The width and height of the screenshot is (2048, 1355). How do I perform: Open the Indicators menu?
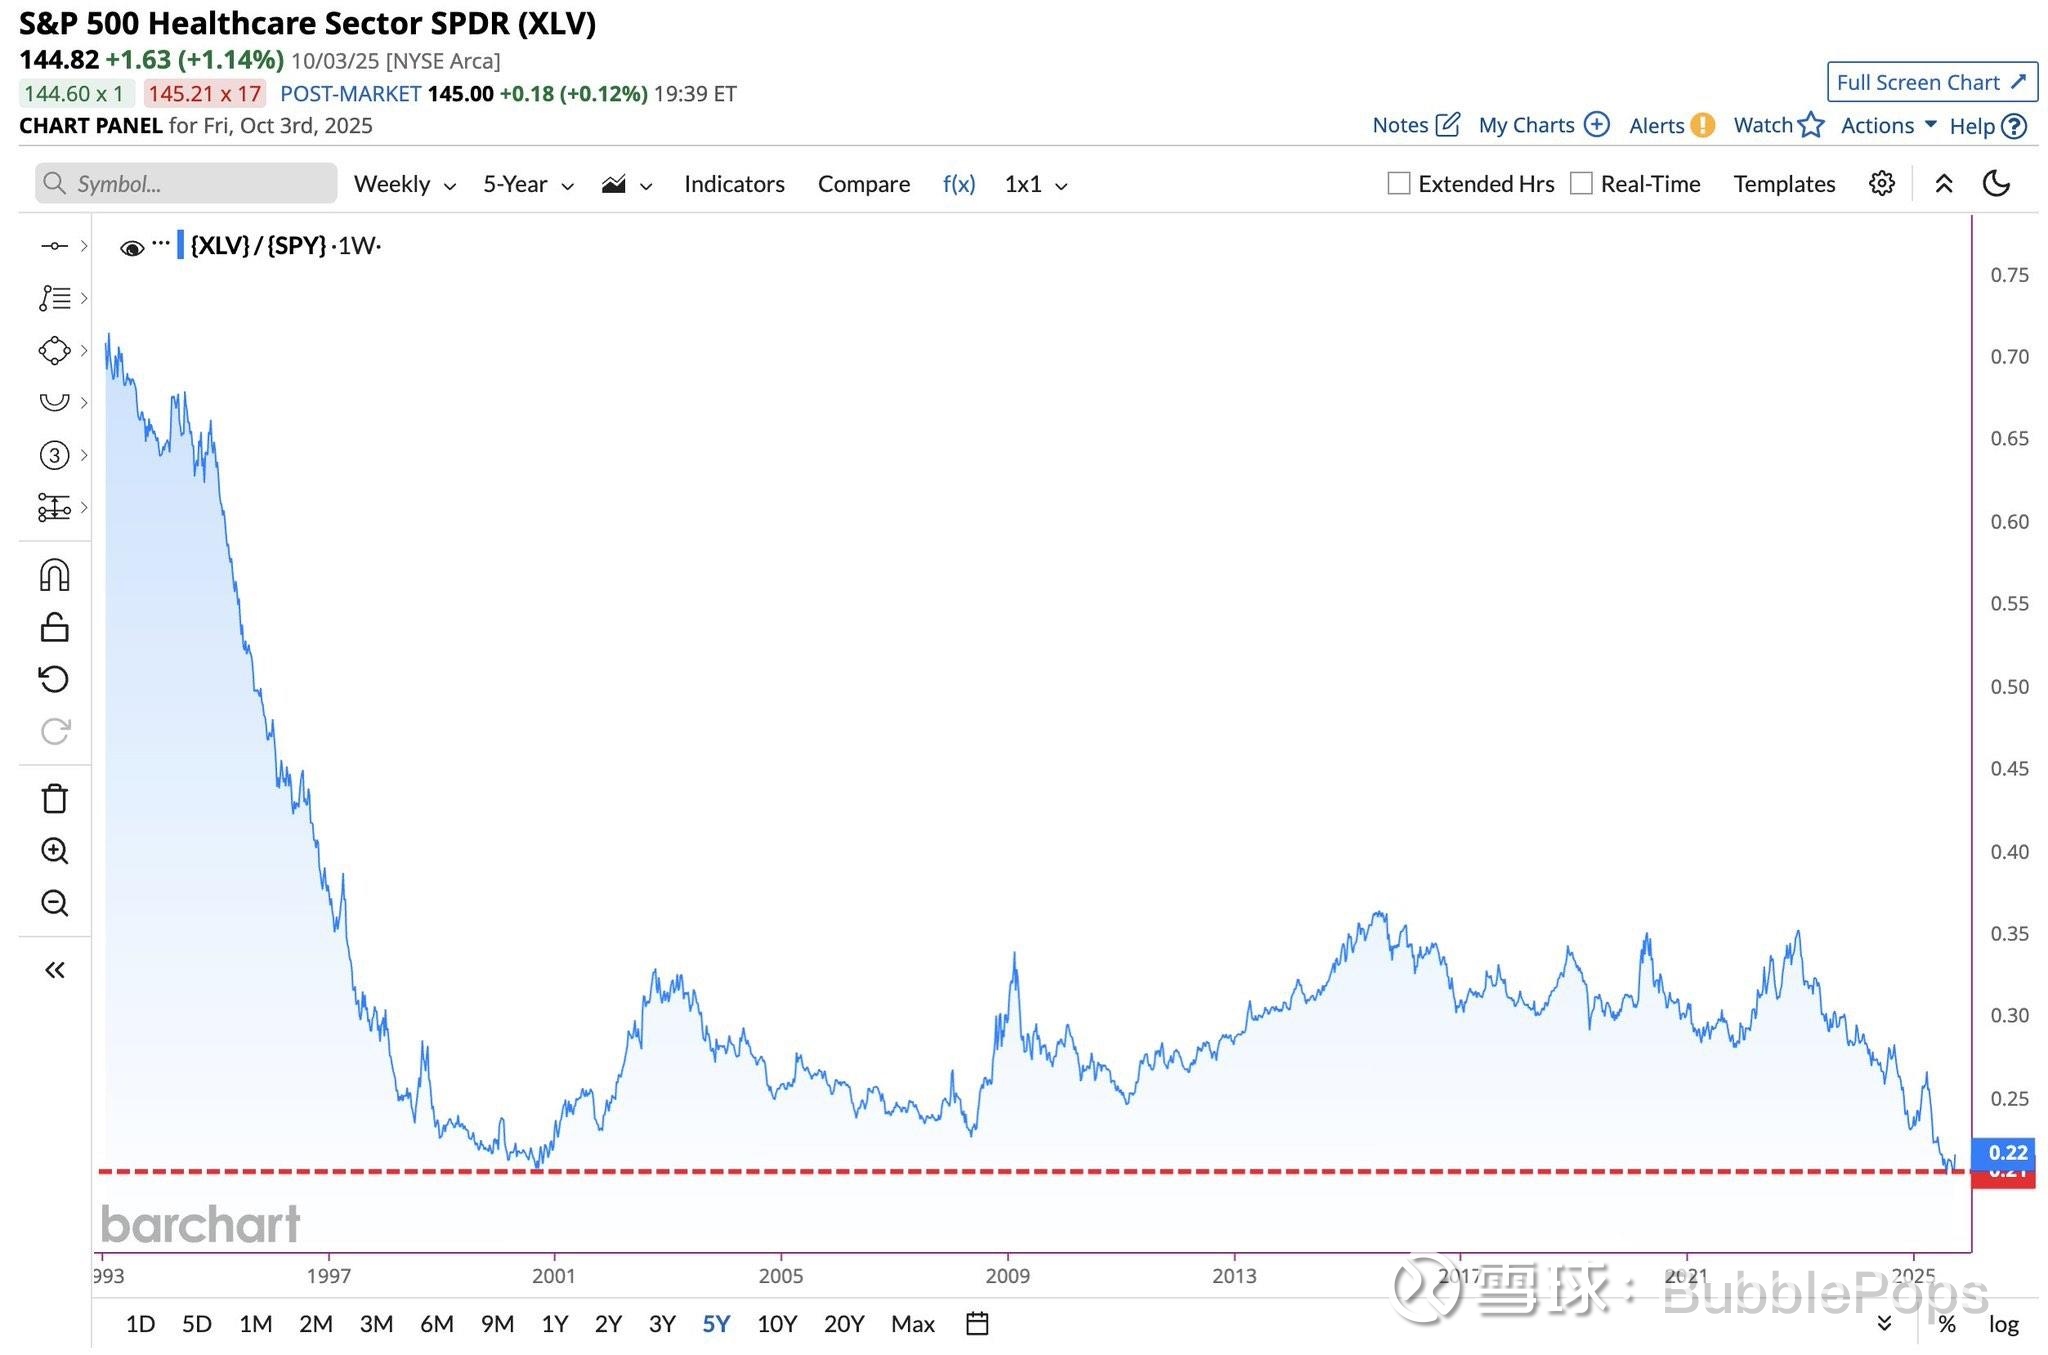click(734, 185)
